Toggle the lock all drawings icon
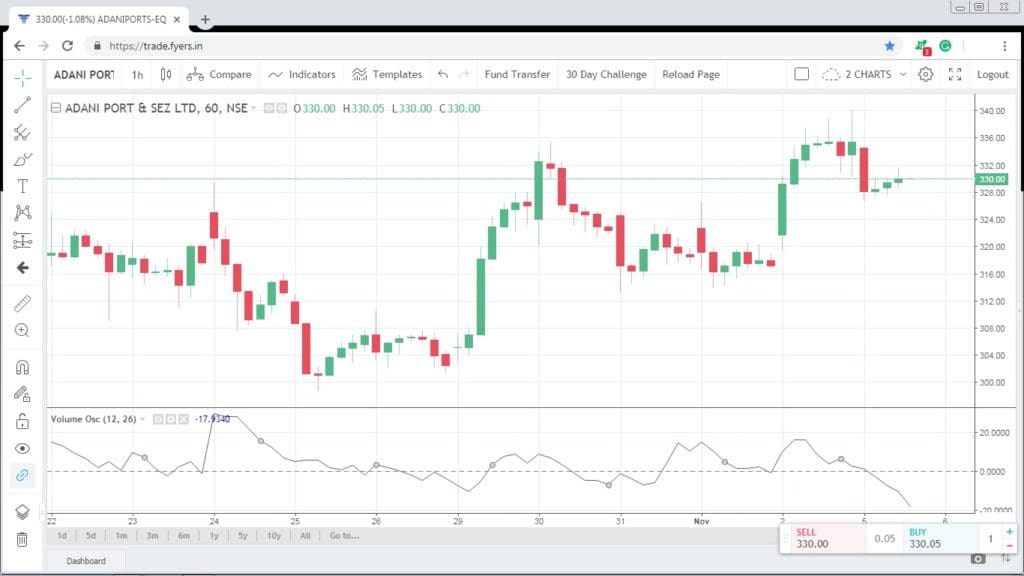This screenshot has height=576, width=1024. pos(22,422)
